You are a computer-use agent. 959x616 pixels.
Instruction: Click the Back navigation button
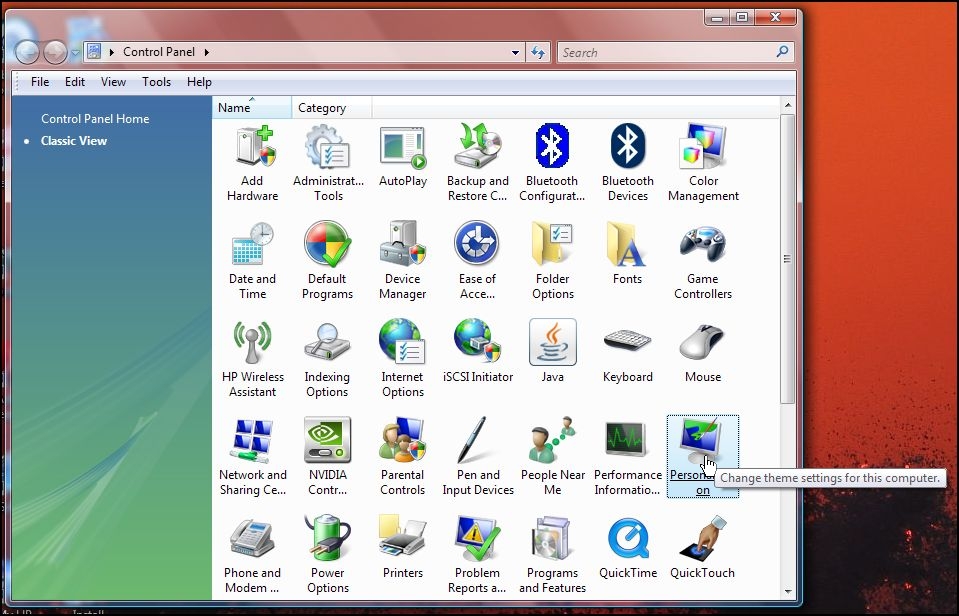(x=28, y=52)
